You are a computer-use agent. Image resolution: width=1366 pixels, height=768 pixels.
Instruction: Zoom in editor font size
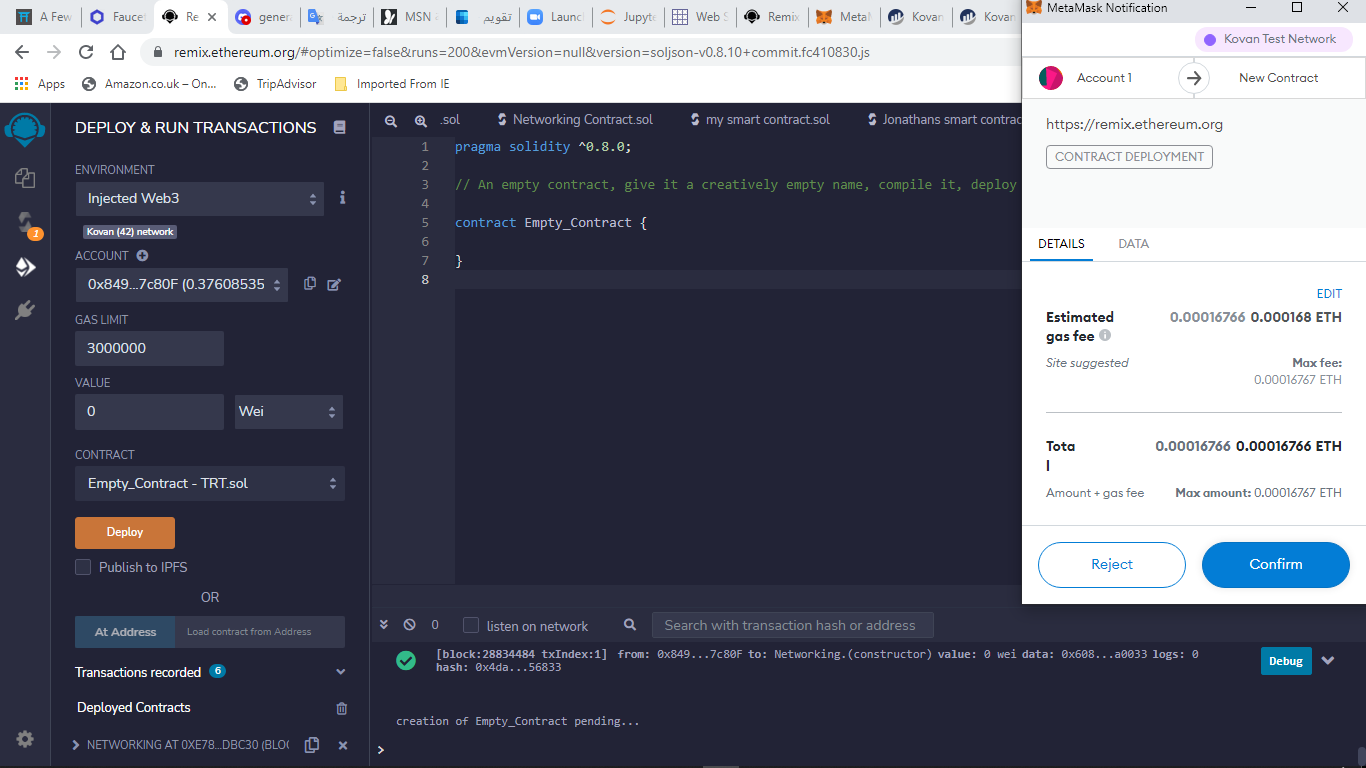(421, 120)
